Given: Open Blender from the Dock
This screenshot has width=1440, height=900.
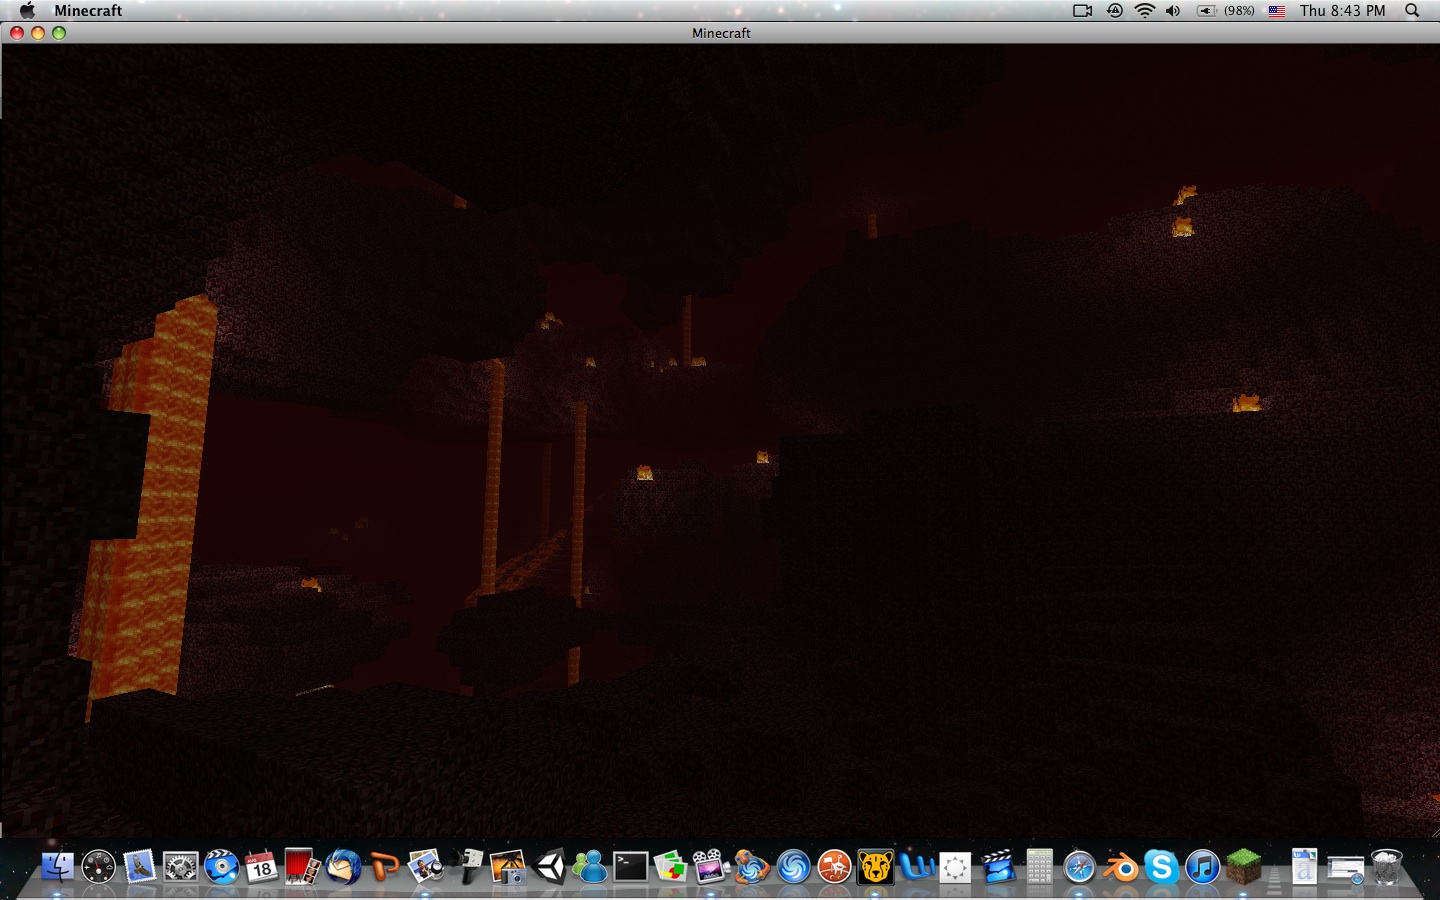Looking at the screenshot, I should 1120,867.
